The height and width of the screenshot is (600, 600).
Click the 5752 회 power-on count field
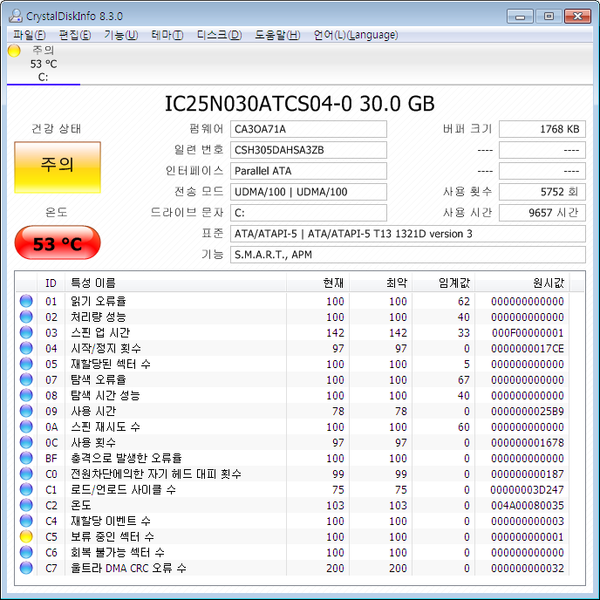pos(542,192)
